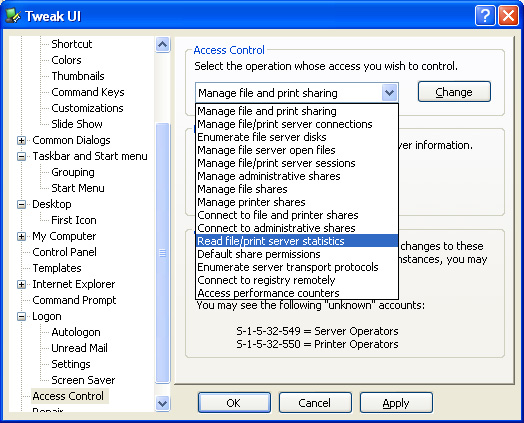Pick Connect to file and printer shares

(297, 215)
